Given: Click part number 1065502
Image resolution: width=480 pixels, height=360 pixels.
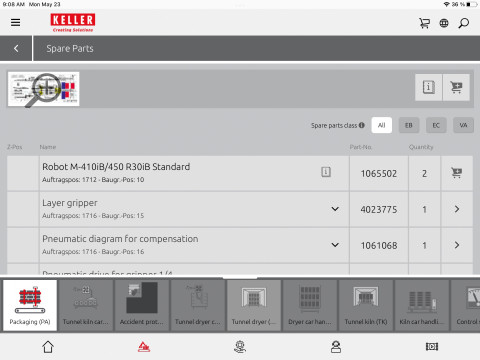Looking at the screenshot, I should (379, 174).
